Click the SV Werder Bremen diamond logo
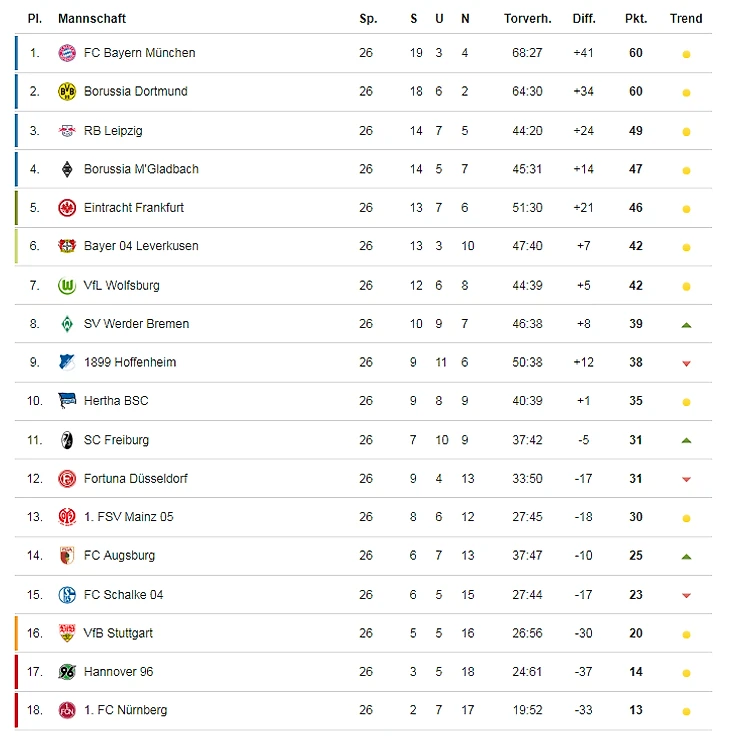The height and width of the screenshot is (737, 730). [x=67, y=324]
